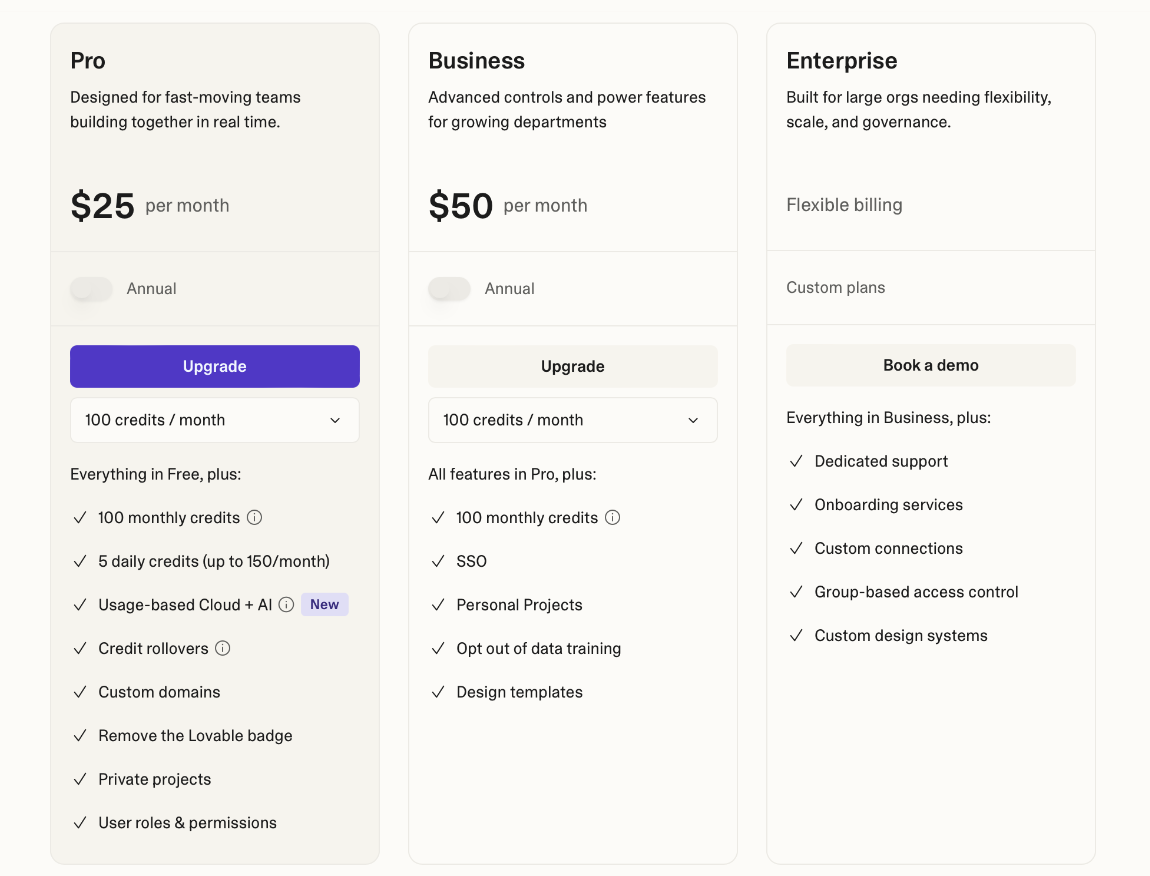
Task: Click checkmark beside Dedicated support
Action: [x=796, y=461]
